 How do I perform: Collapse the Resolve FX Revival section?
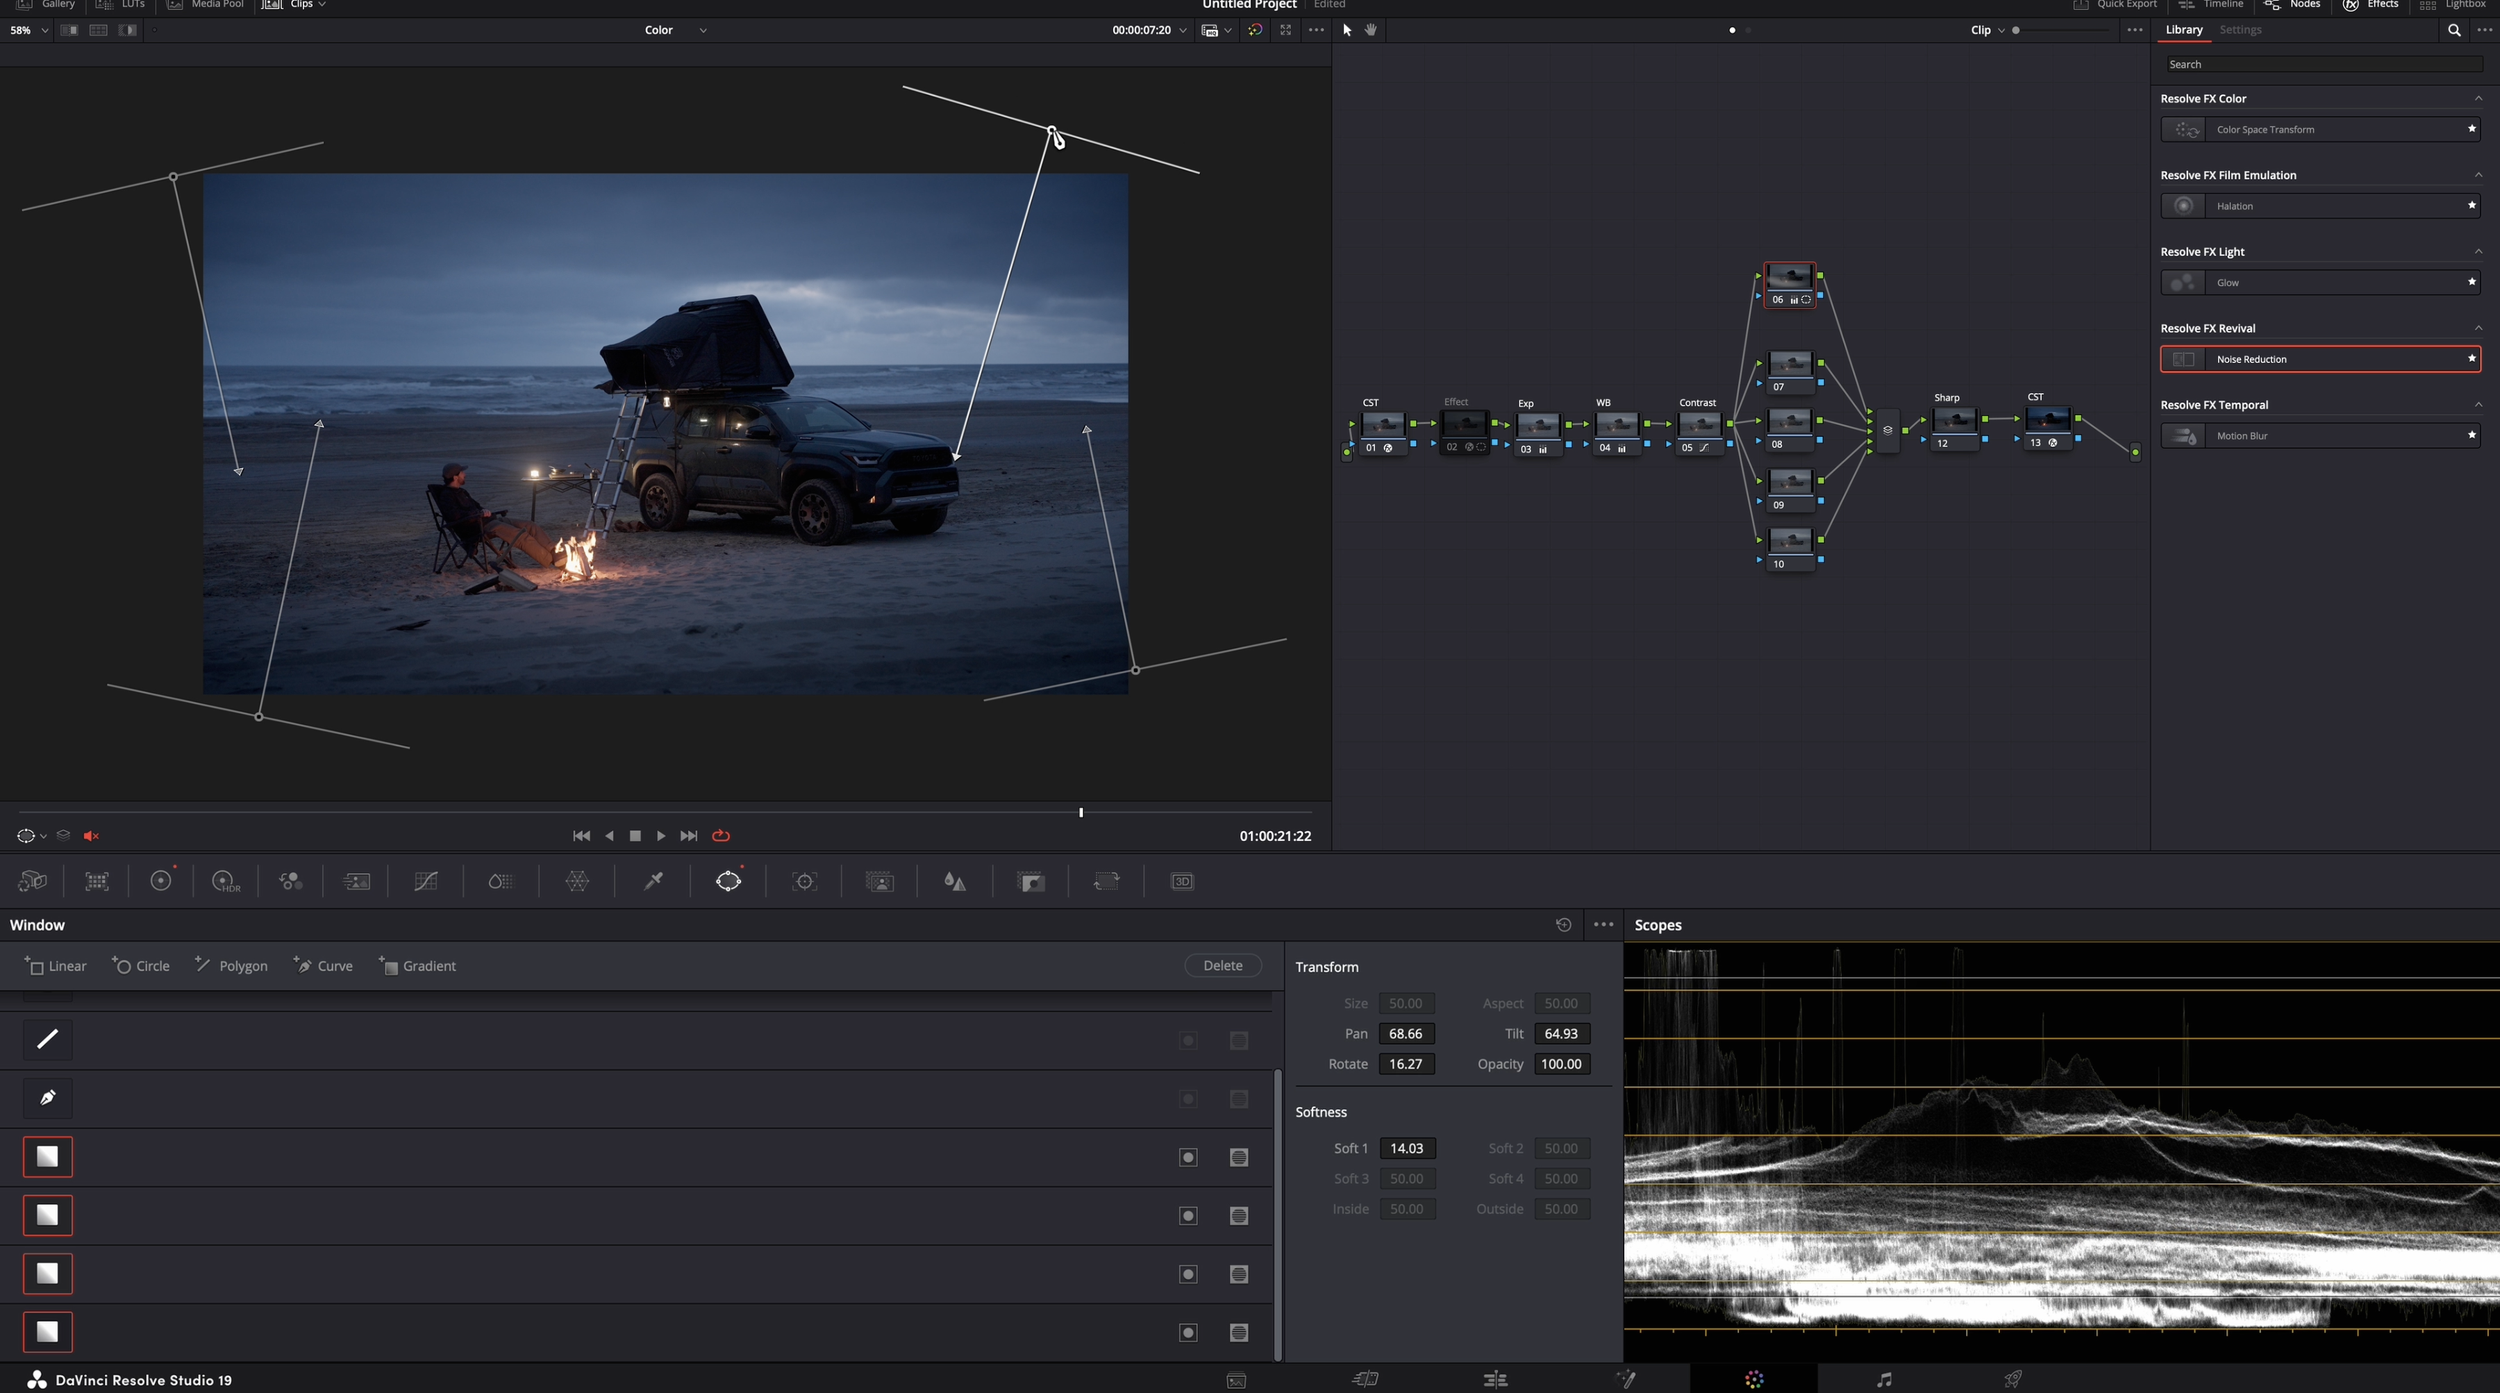point(2478,328)
